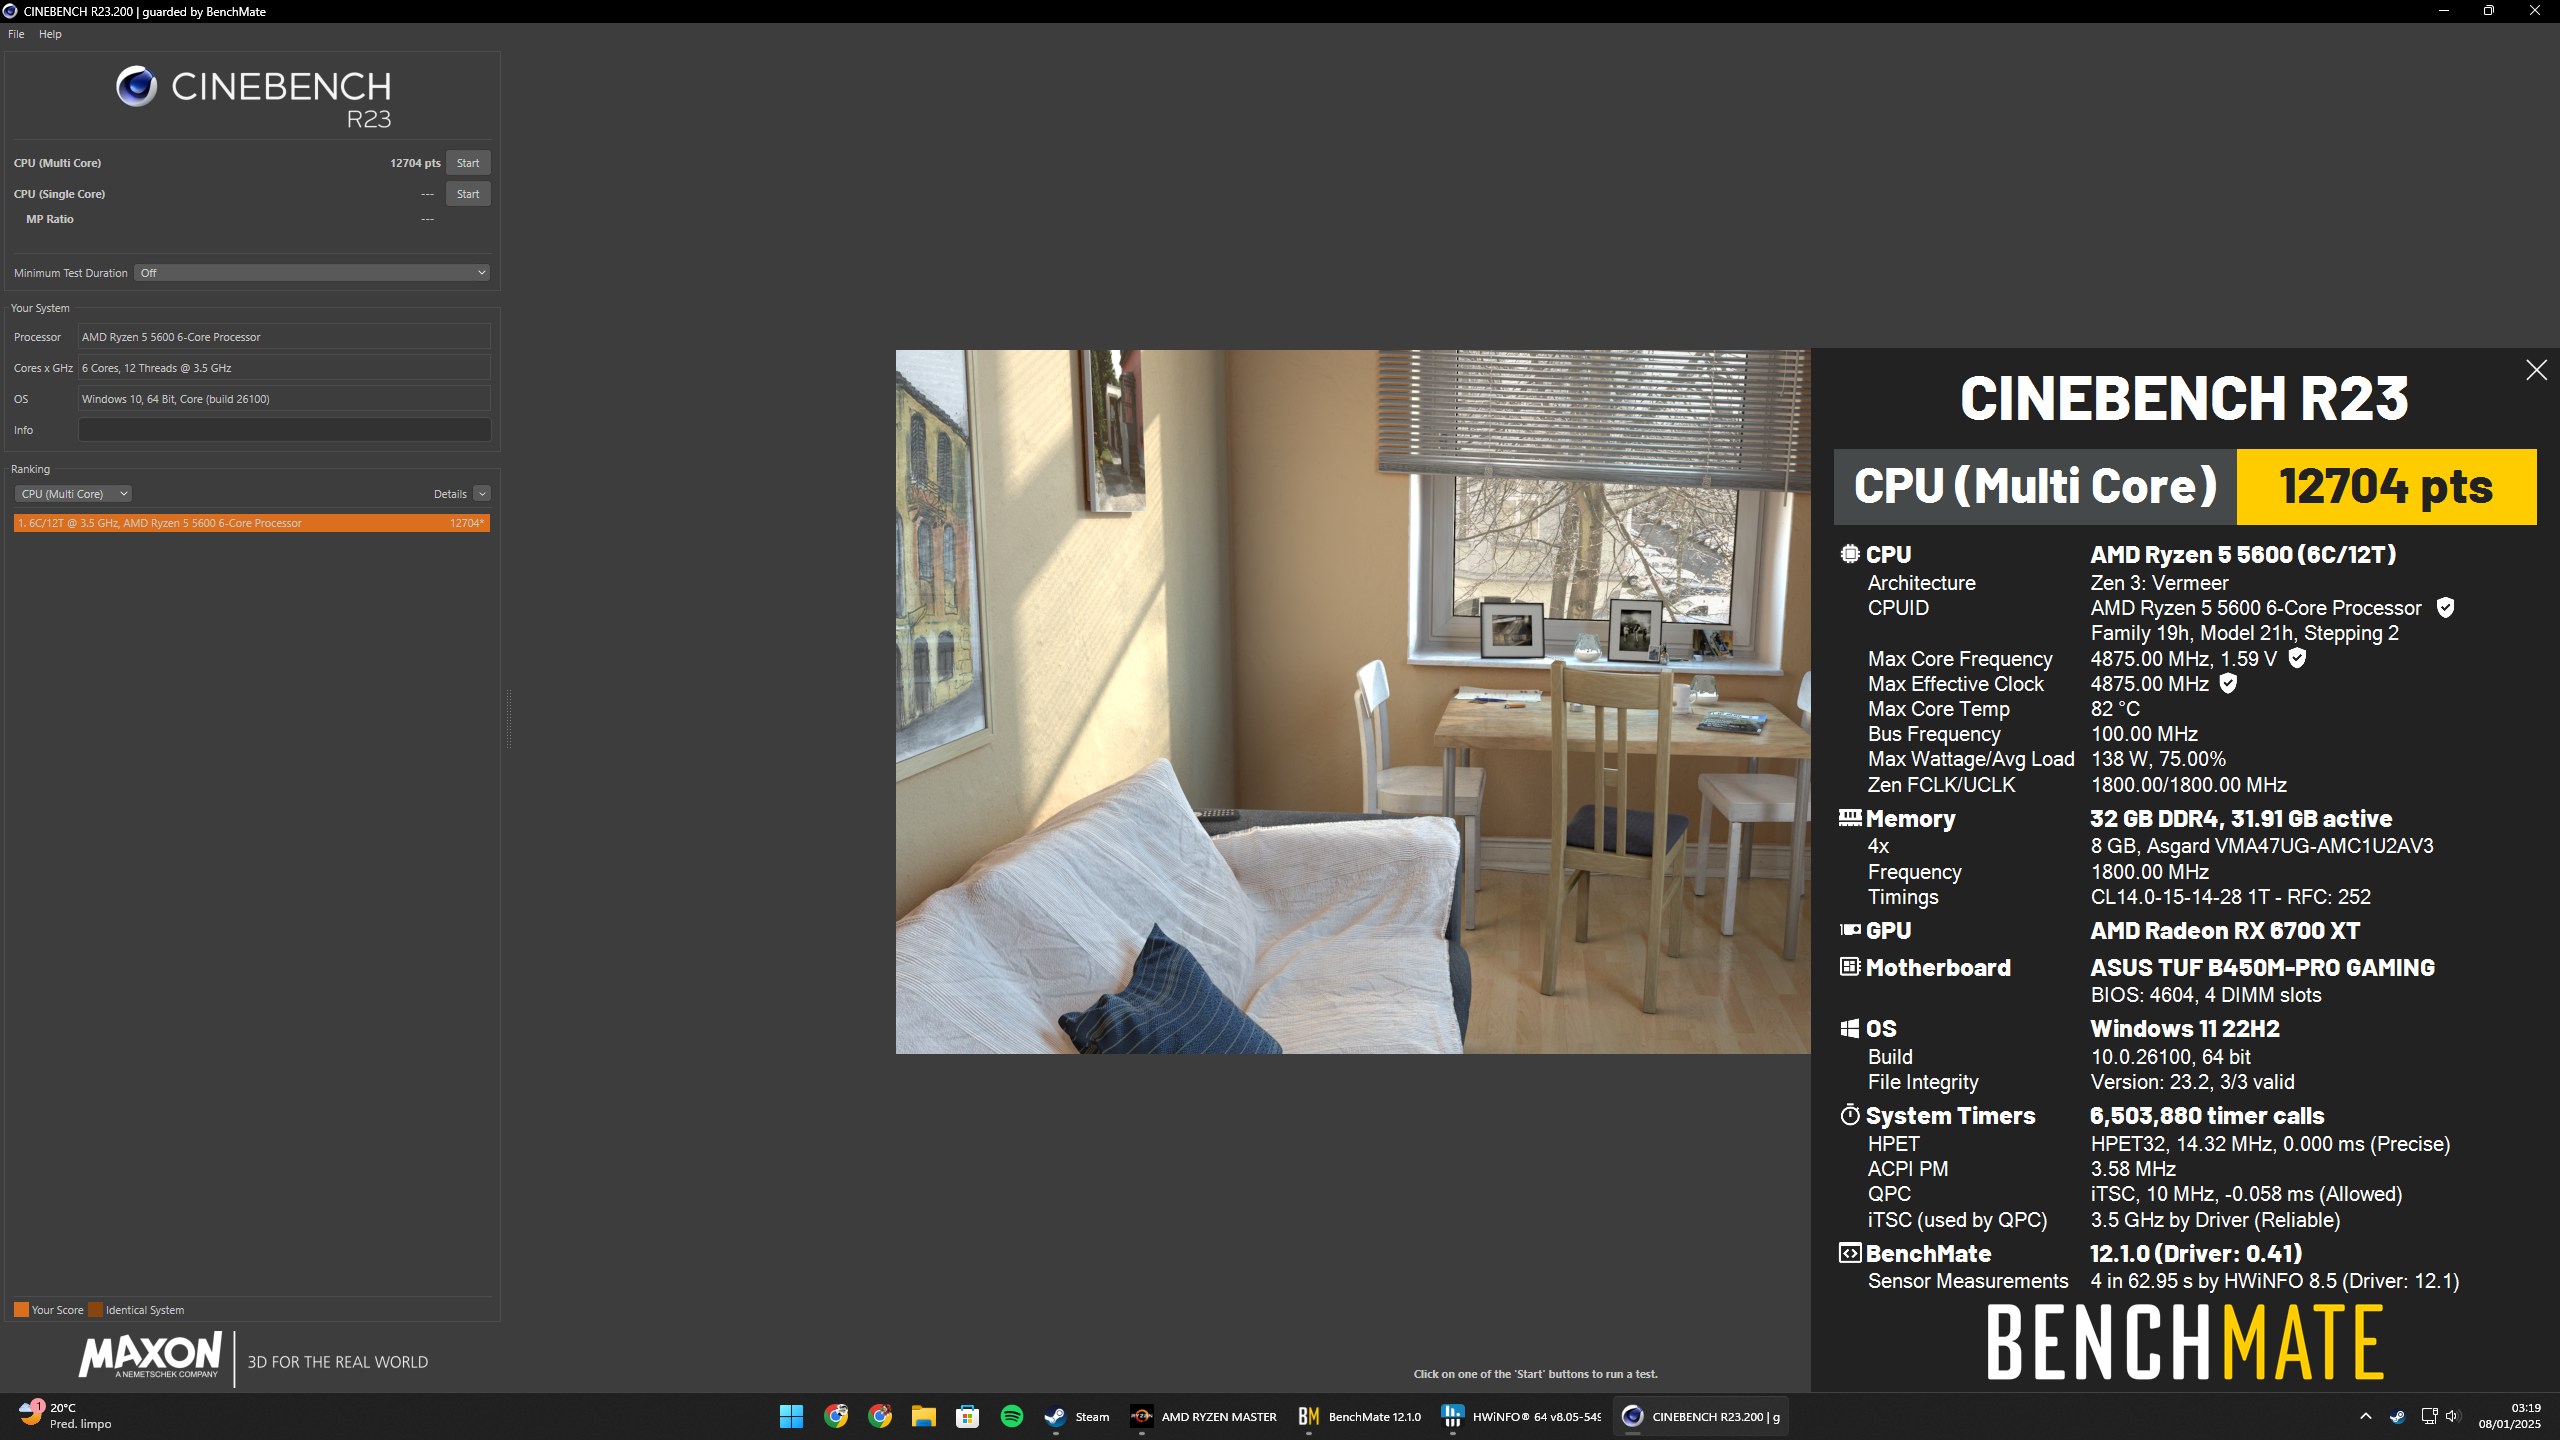Click Cinebench R23.200 taskbar button

tap(1701, 1416)
